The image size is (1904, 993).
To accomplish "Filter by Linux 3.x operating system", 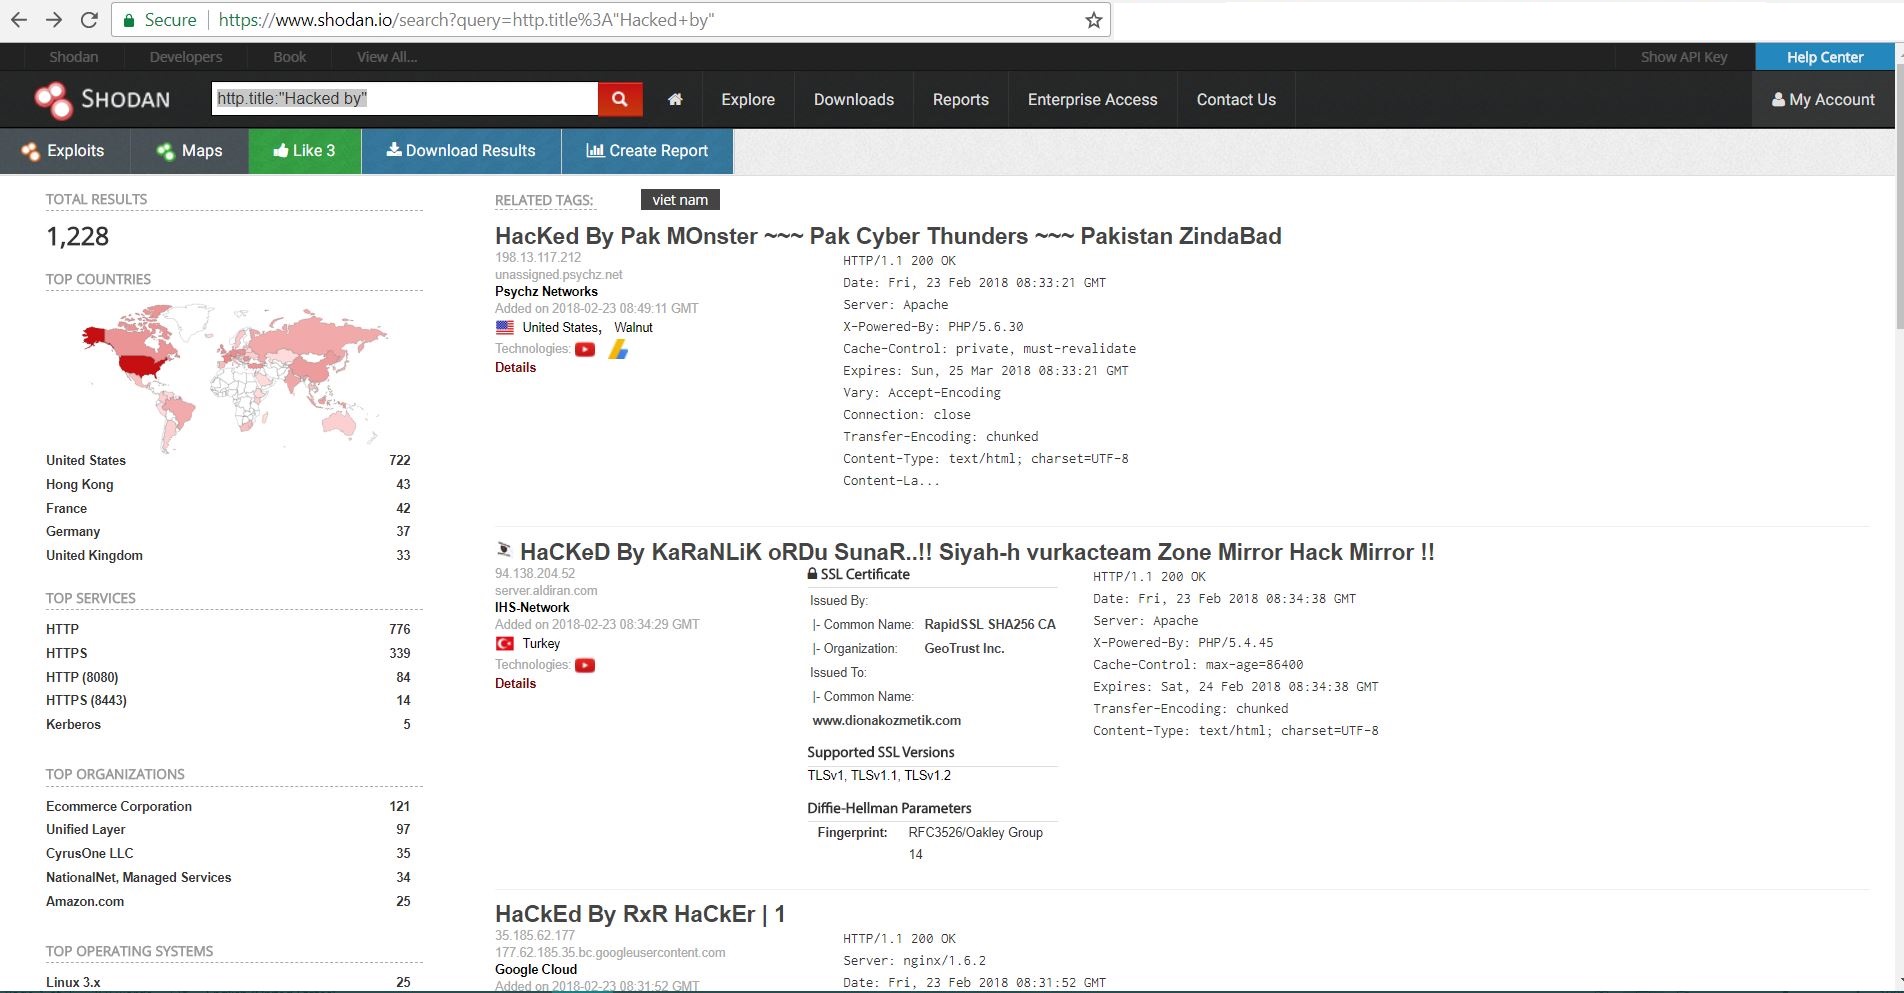I will click(73, 982).
